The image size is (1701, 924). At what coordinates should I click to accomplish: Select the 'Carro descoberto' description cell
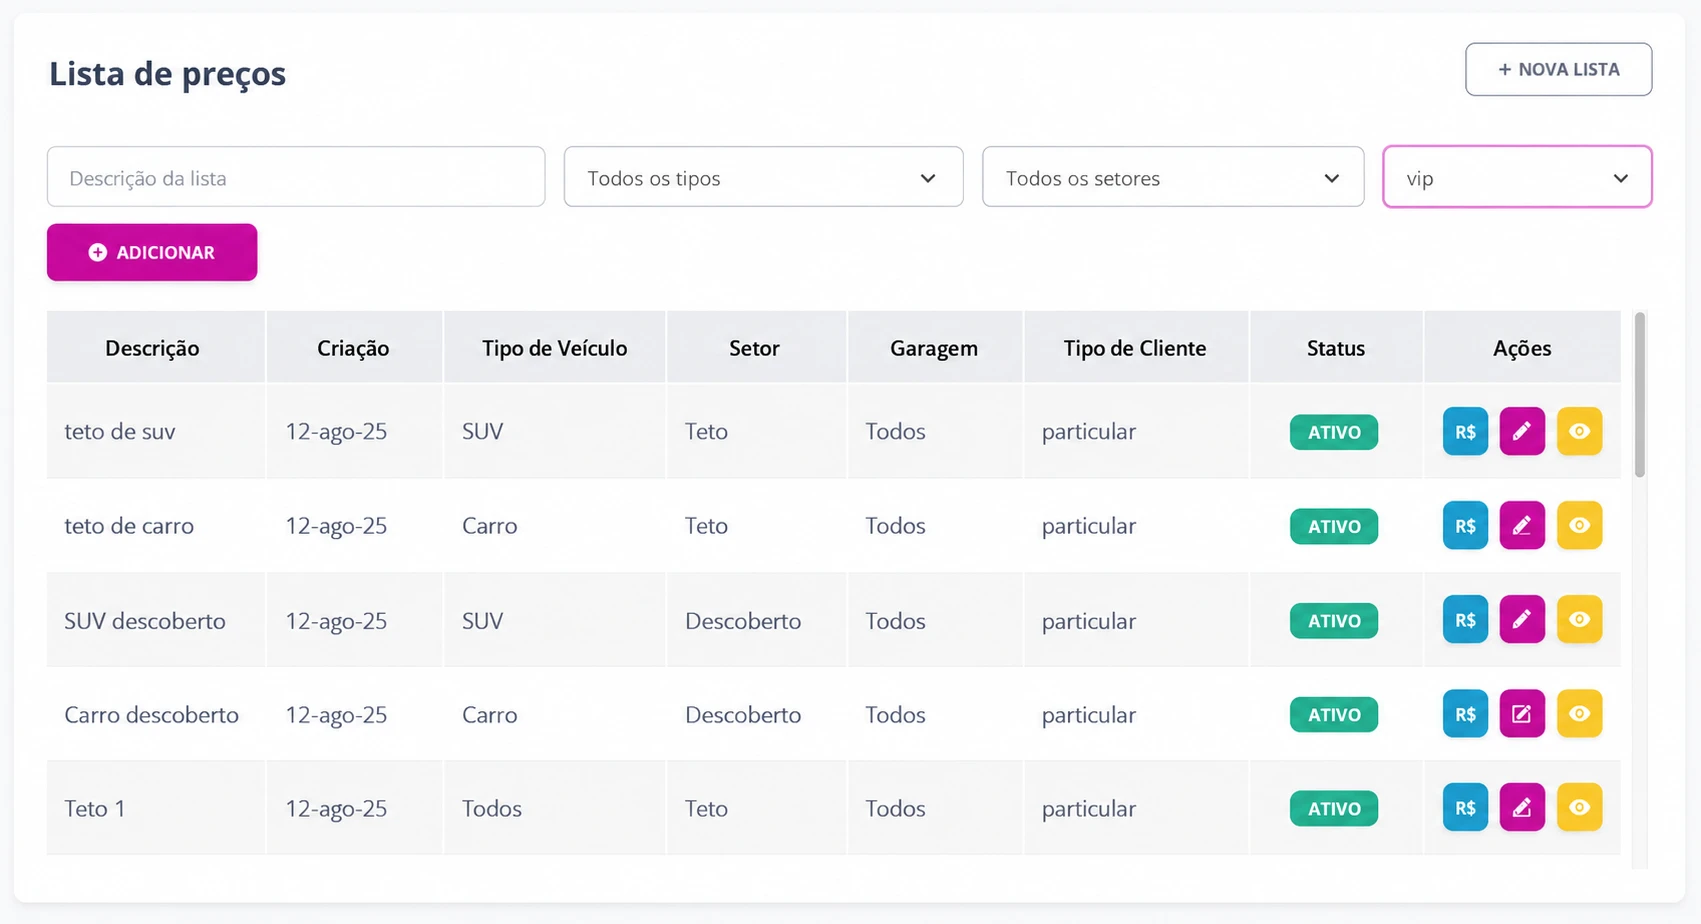pyautogui.click(x=155, y=714)
